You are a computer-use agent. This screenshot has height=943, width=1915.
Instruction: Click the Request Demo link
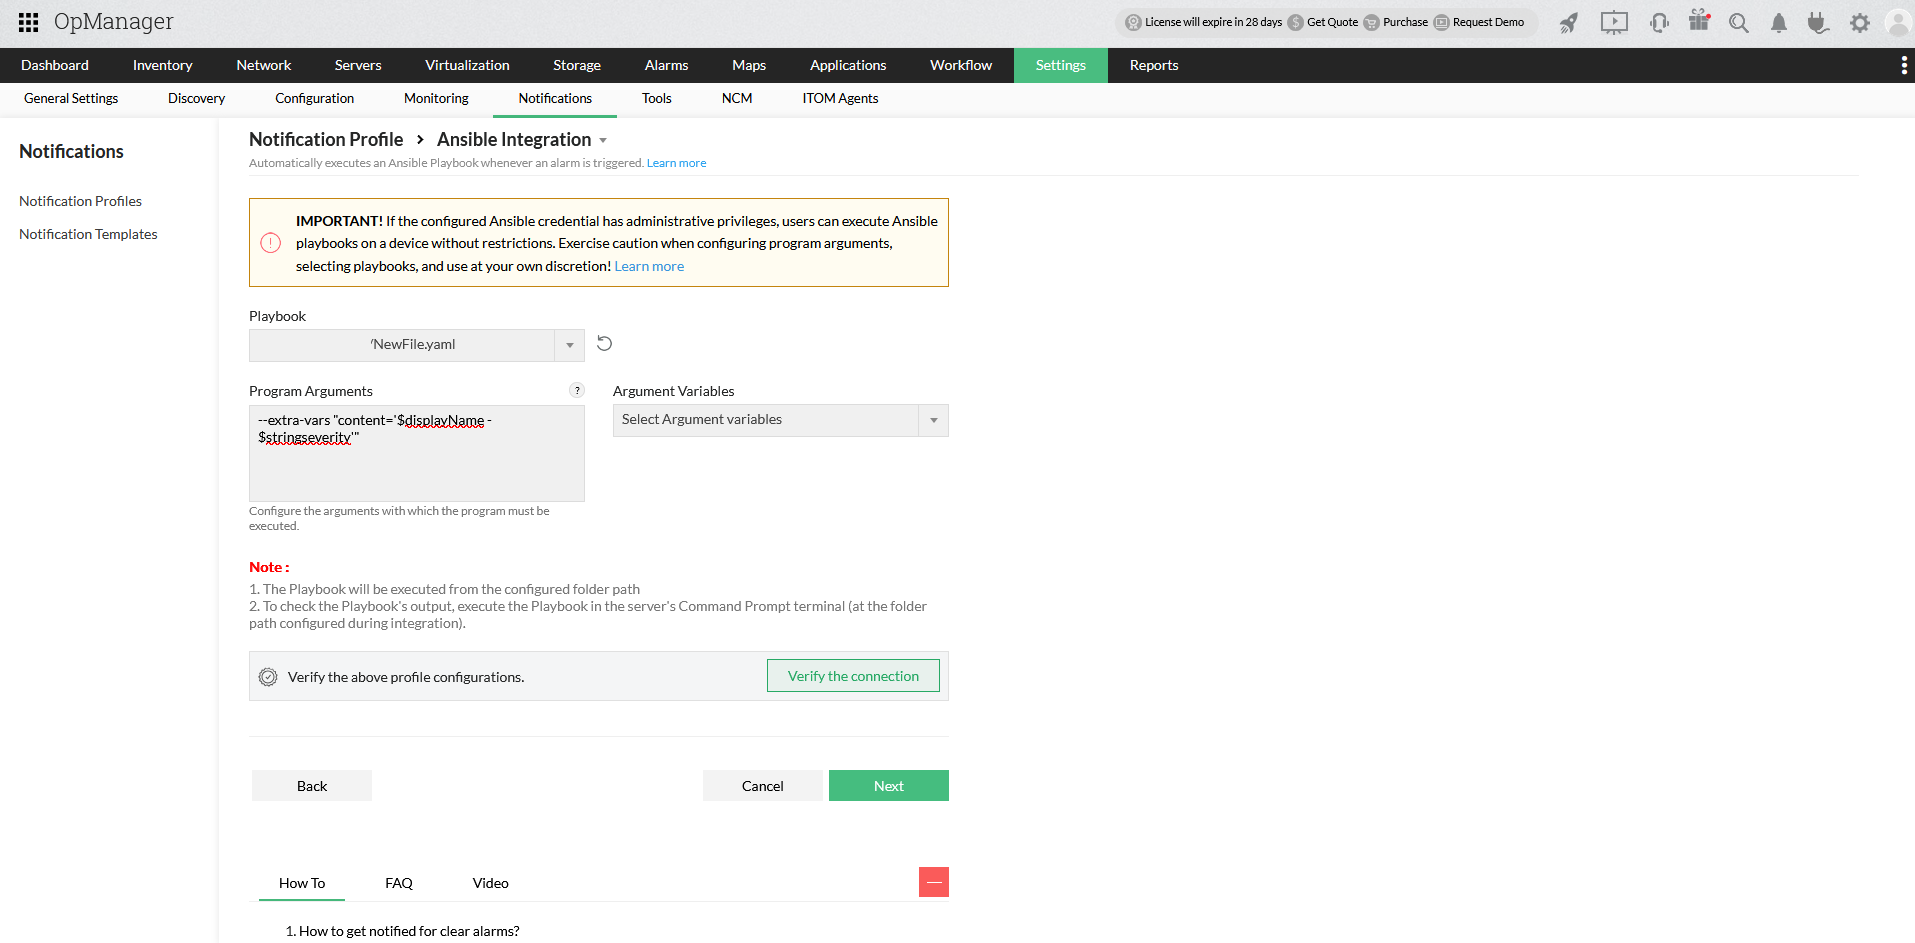point(1488,22)
